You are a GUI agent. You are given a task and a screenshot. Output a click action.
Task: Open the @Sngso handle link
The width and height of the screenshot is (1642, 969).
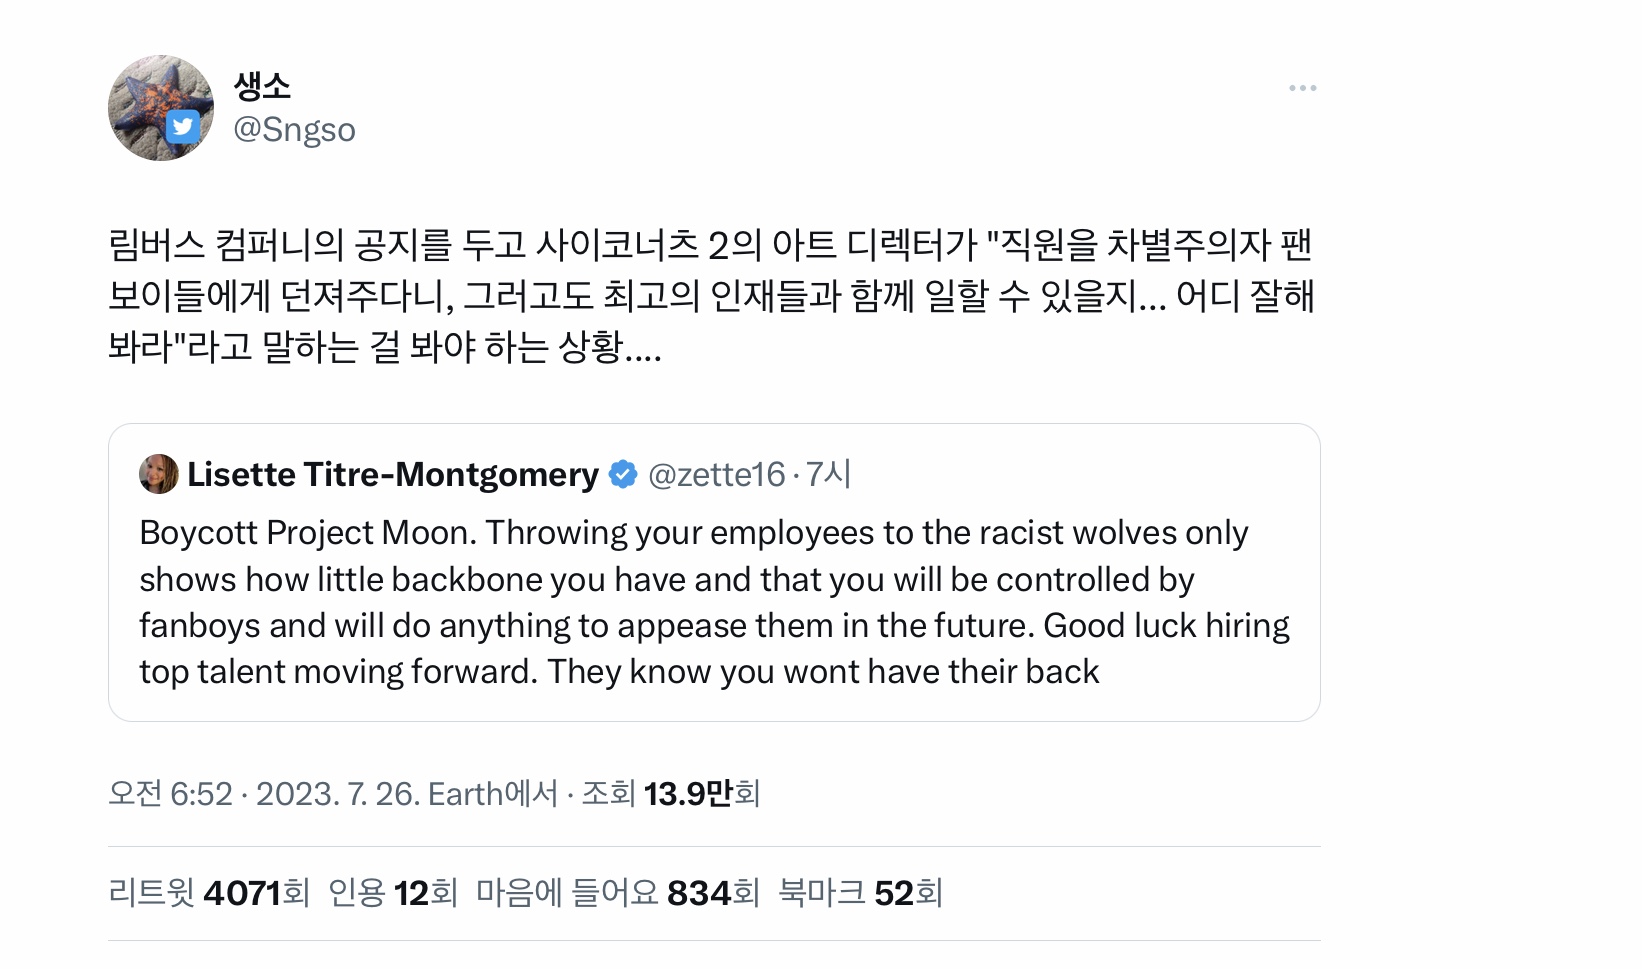point(294,130)
